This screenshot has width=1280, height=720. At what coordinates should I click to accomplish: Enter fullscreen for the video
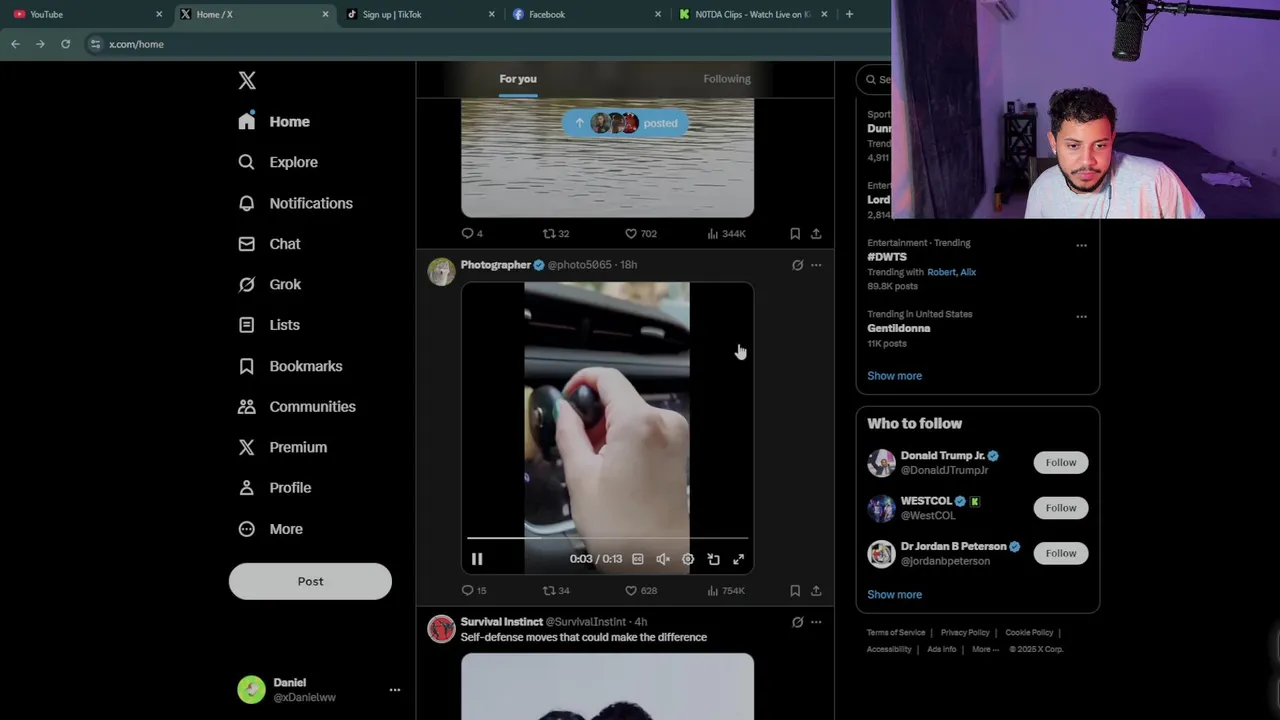click(738, 559)
